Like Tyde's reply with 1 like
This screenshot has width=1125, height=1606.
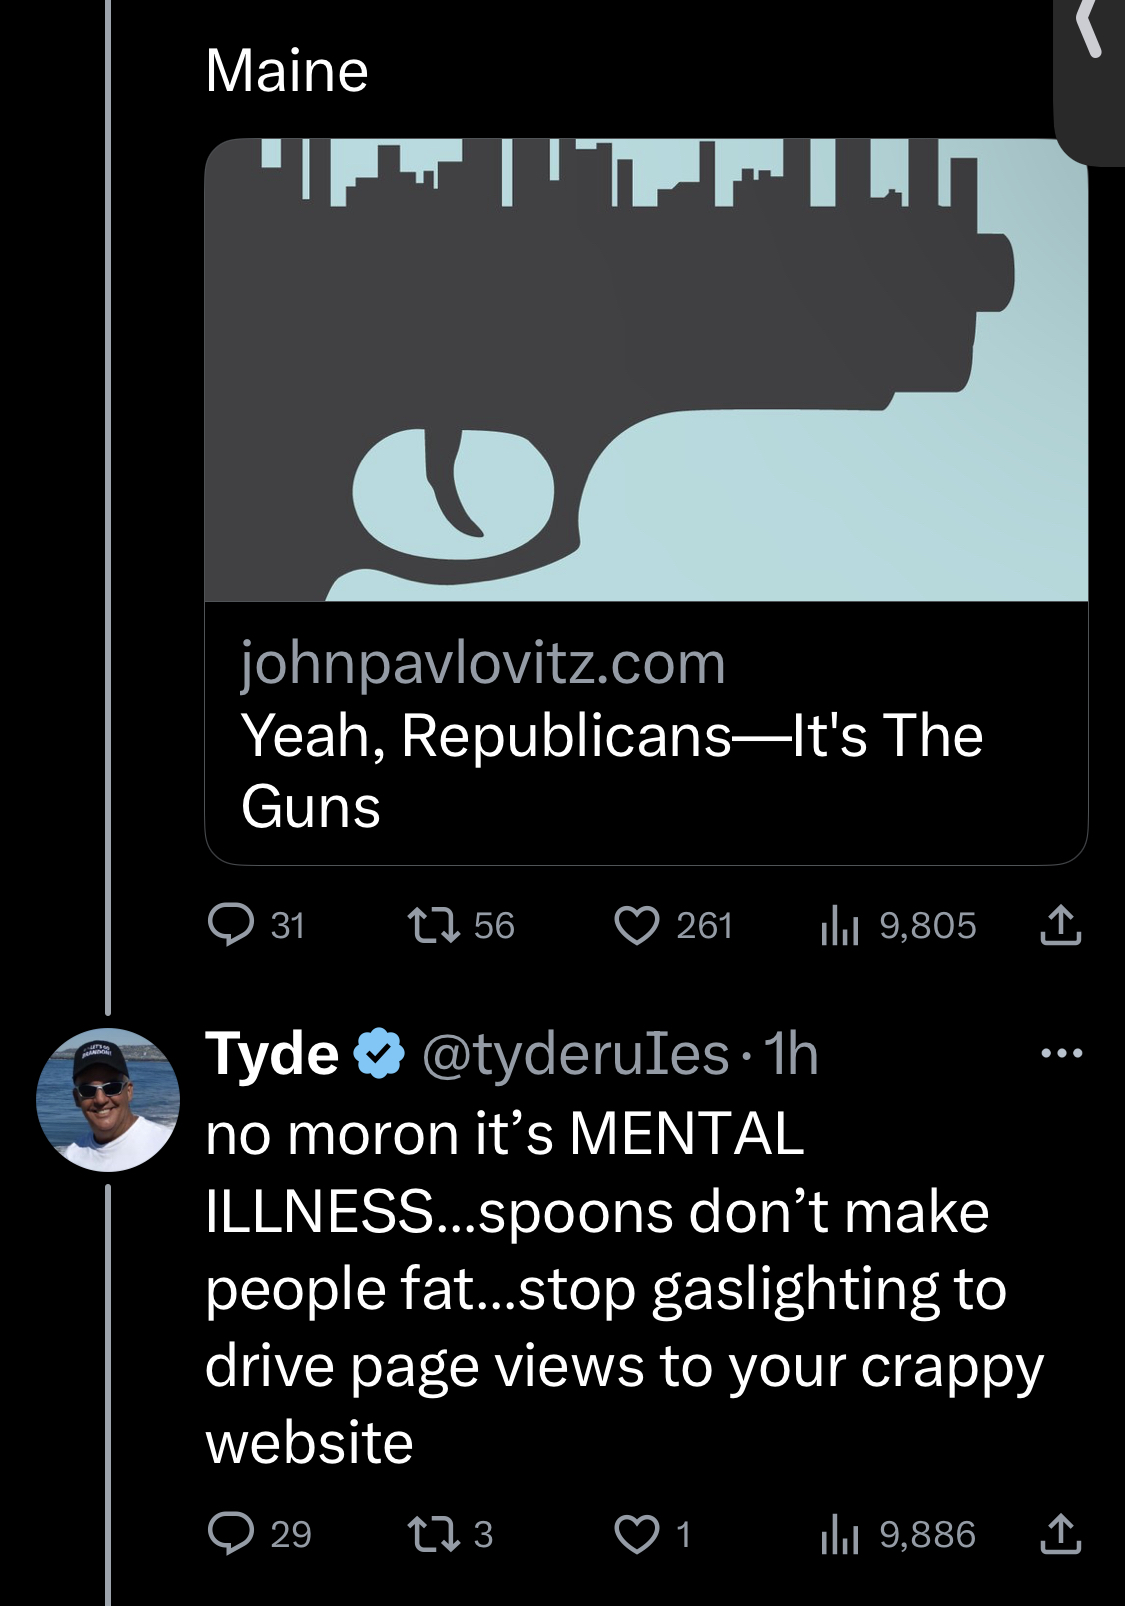[637, 1533]
